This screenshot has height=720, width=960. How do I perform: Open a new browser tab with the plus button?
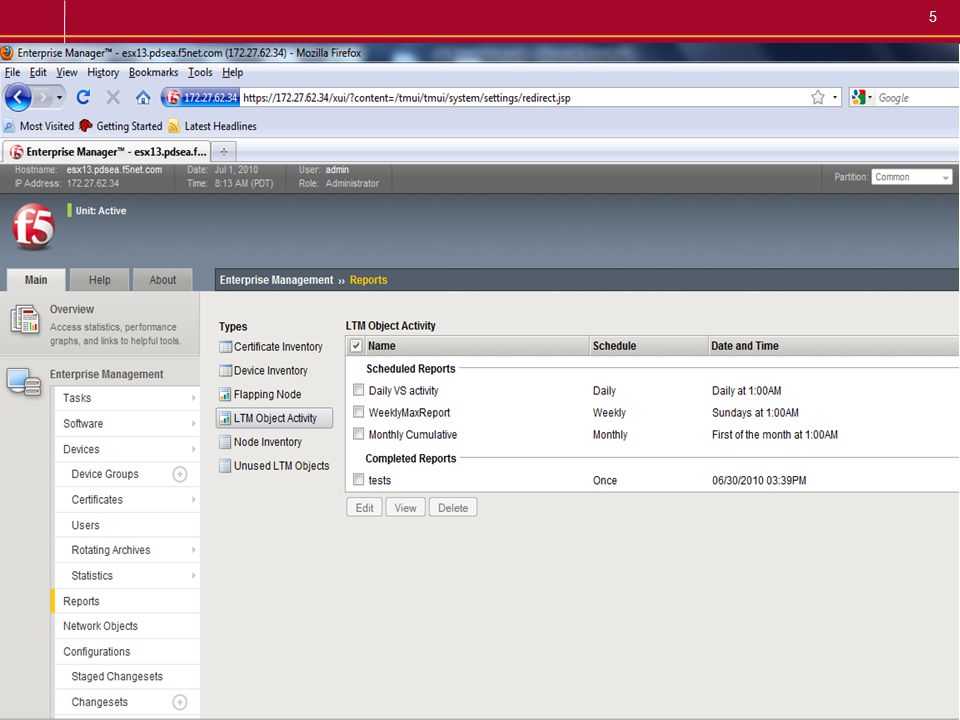pos(224,151)
